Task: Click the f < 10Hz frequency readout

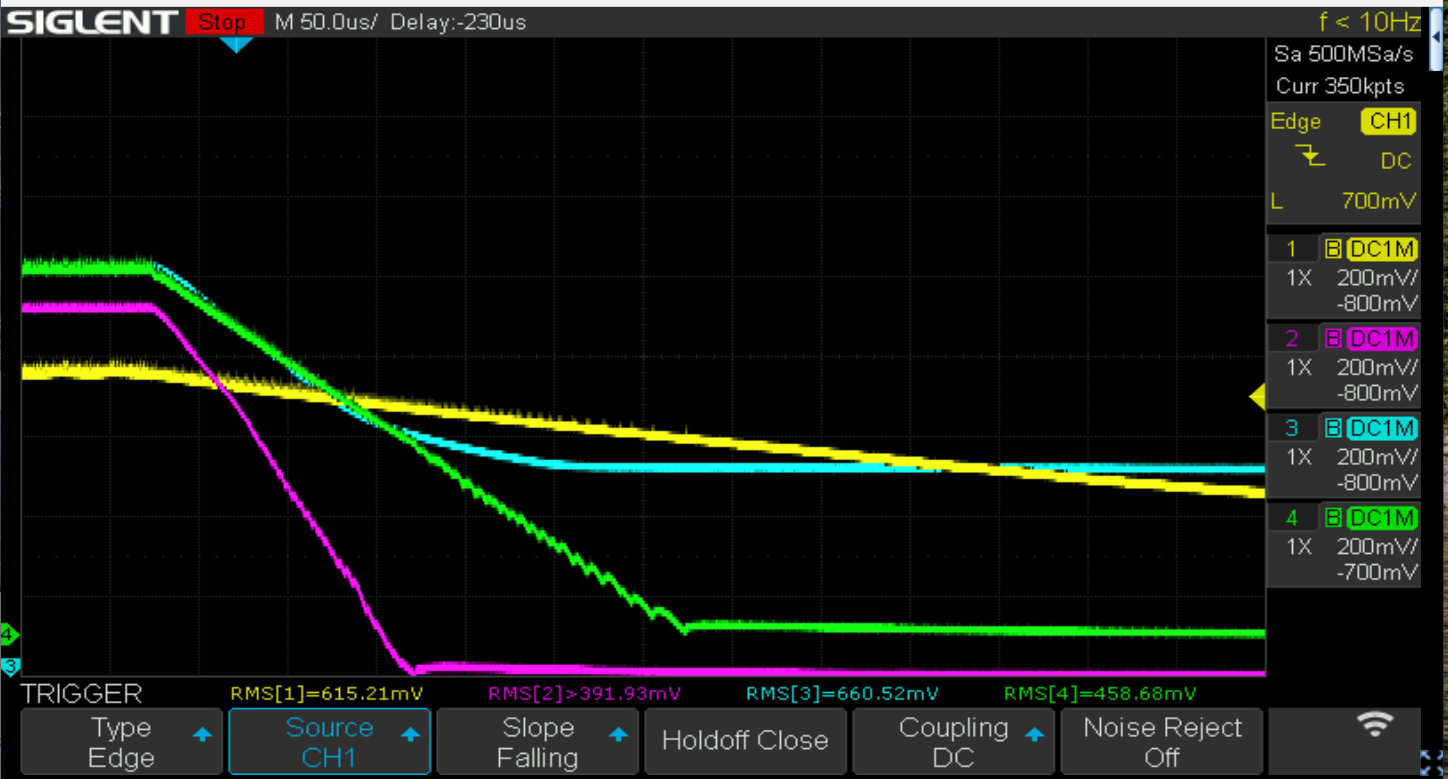Action: tap(1369, 22)
